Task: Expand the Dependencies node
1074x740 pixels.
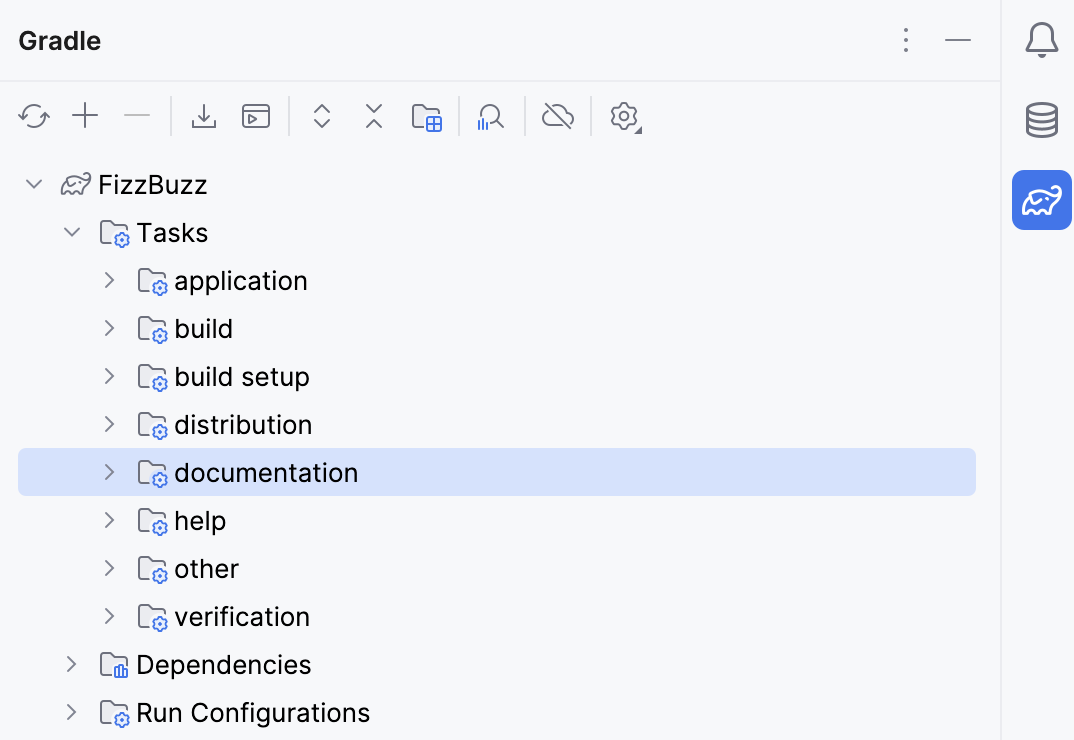Action: (71, 664)
